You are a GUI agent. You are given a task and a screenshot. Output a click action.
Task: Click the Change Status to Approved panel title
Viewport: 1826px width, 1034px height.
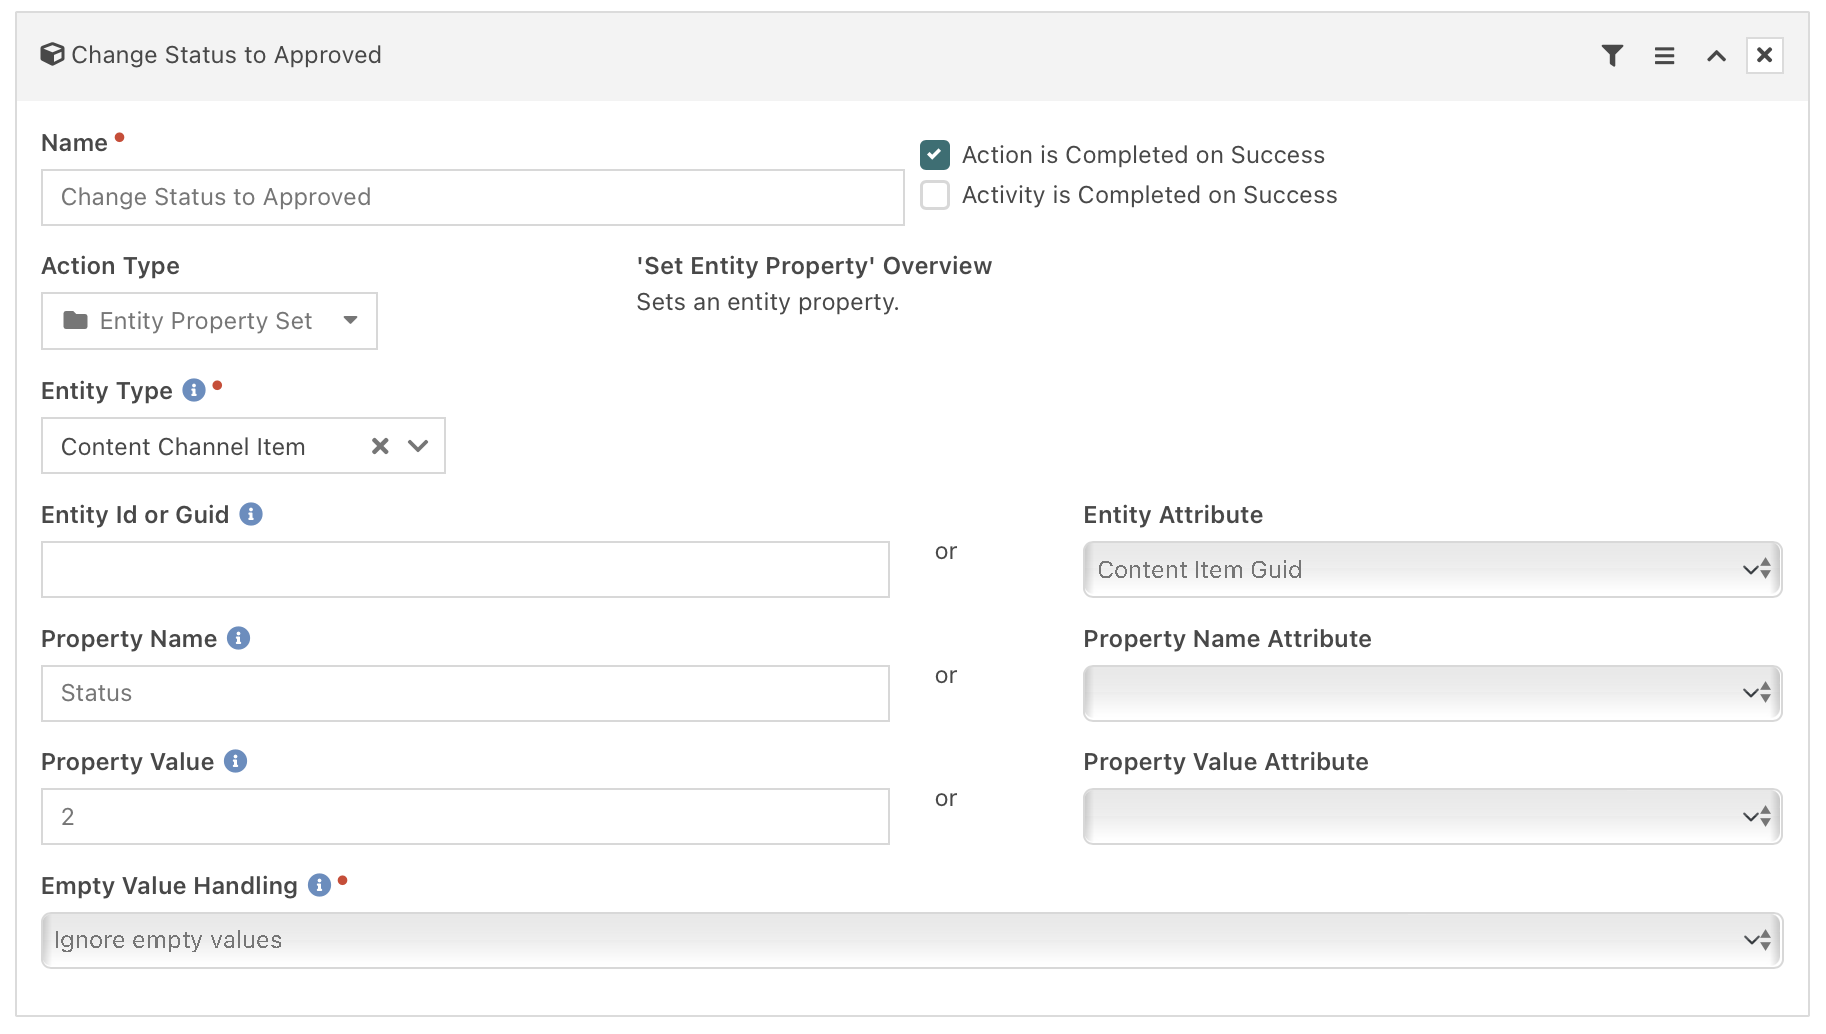point(226,55)
